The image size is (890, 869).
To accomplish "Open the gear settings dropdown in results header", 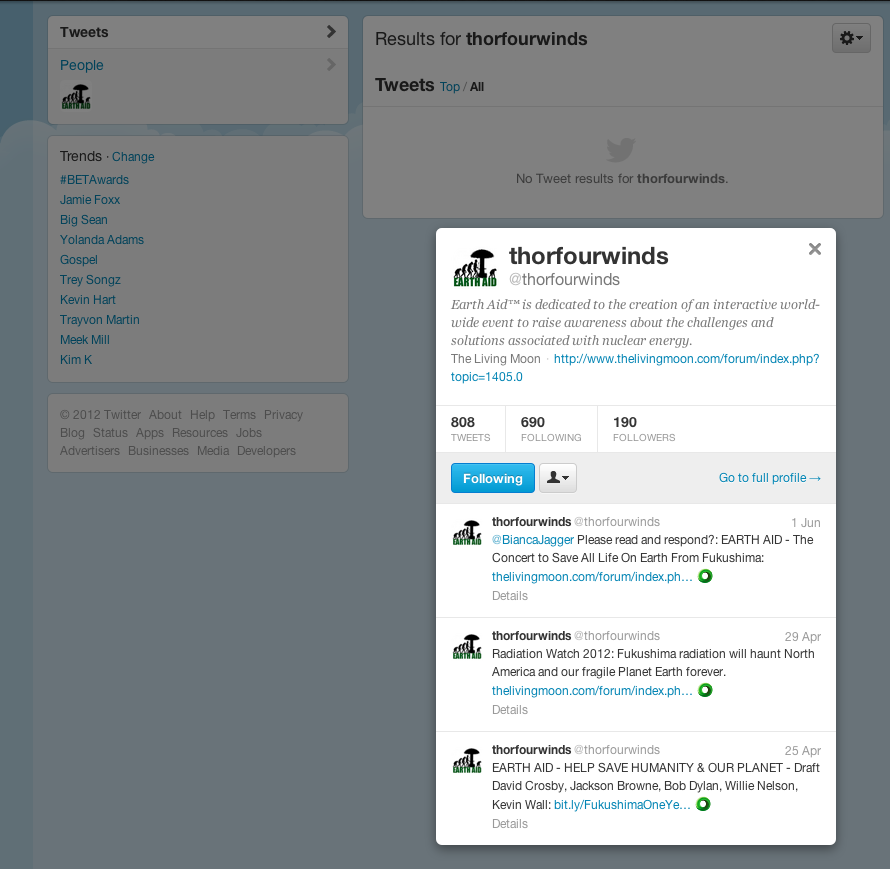I will pyautogui.click(x=852, y=39).
